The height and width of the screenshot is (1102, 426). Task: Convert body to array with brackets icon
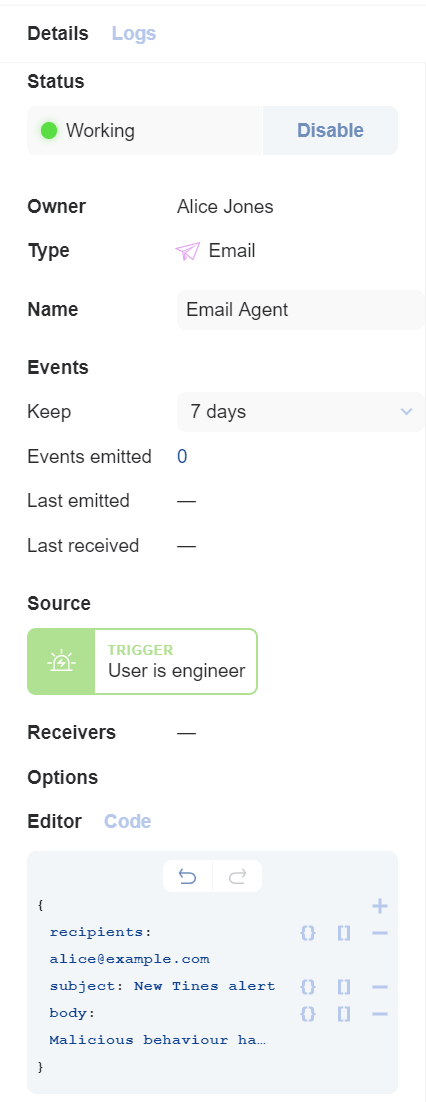tap(344, 1013)
